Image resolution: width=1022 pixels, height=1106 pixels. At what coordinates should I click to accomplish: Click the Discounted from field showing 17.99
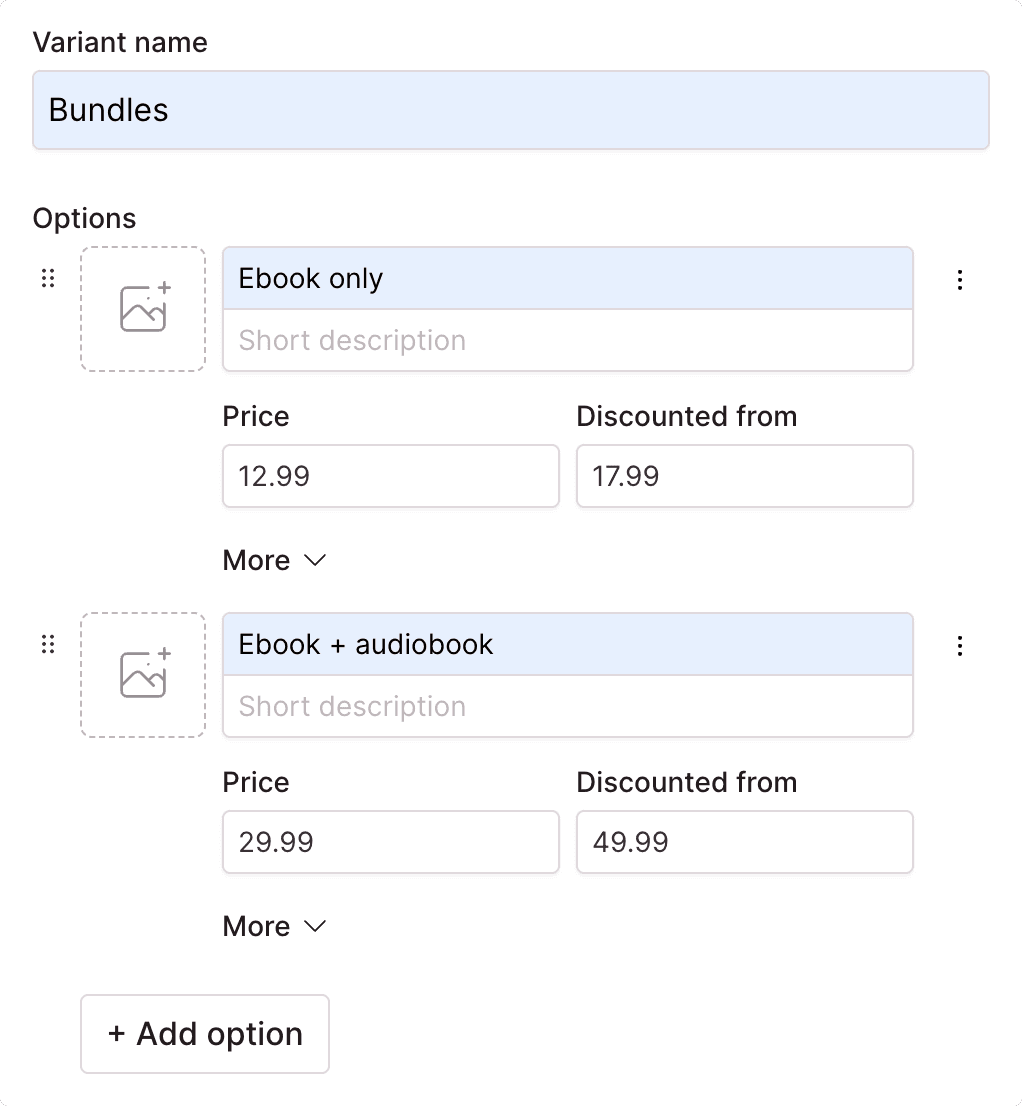coord(744,476)
